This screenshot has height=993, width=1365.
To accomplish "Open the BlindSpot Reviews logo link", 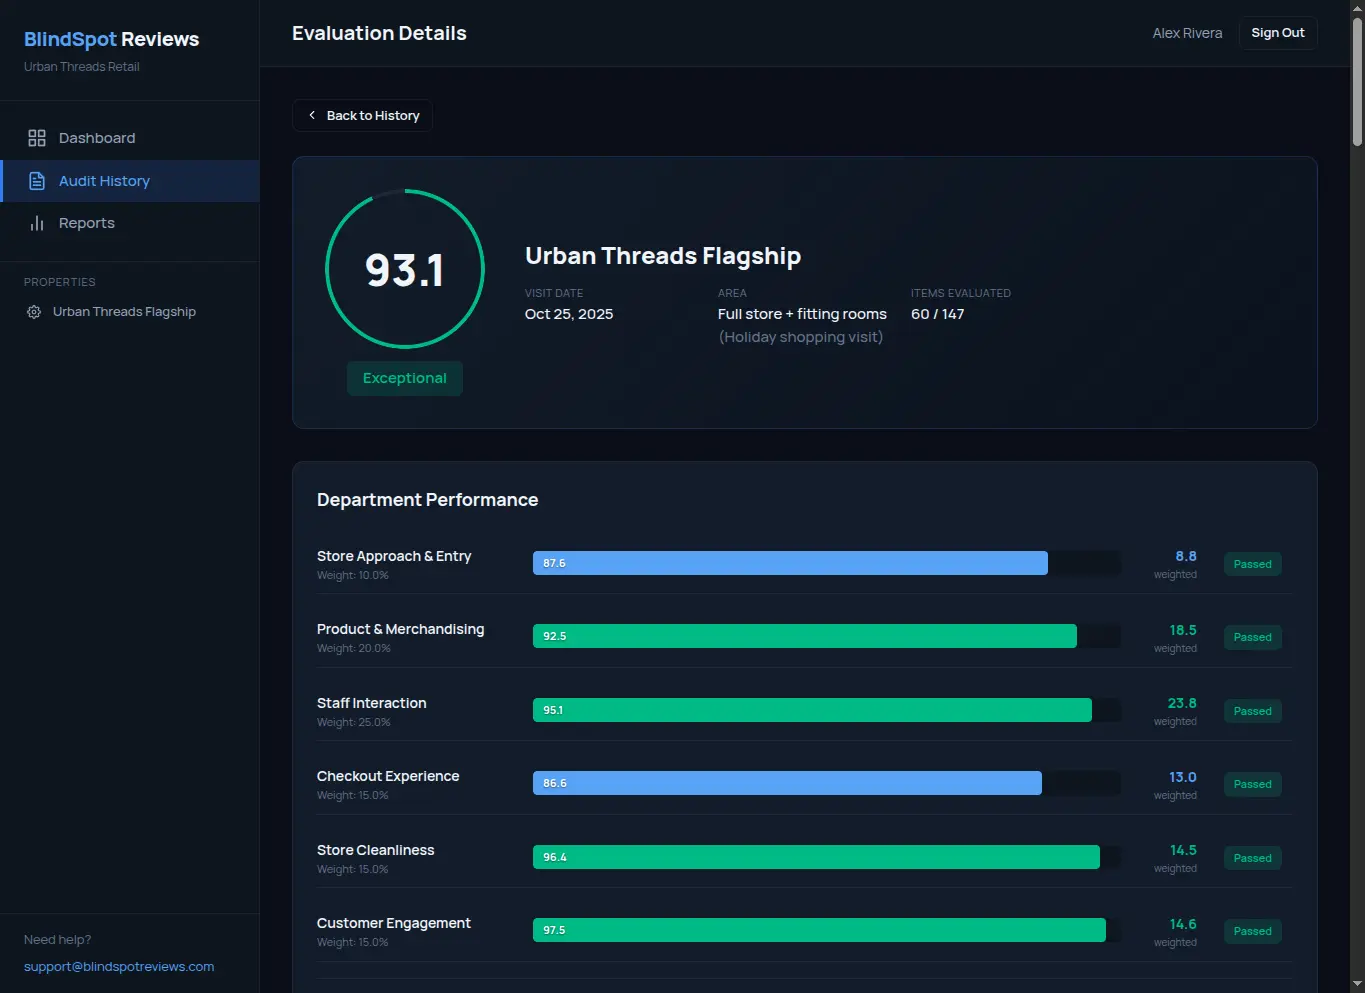I will click(x=111, y=39).
